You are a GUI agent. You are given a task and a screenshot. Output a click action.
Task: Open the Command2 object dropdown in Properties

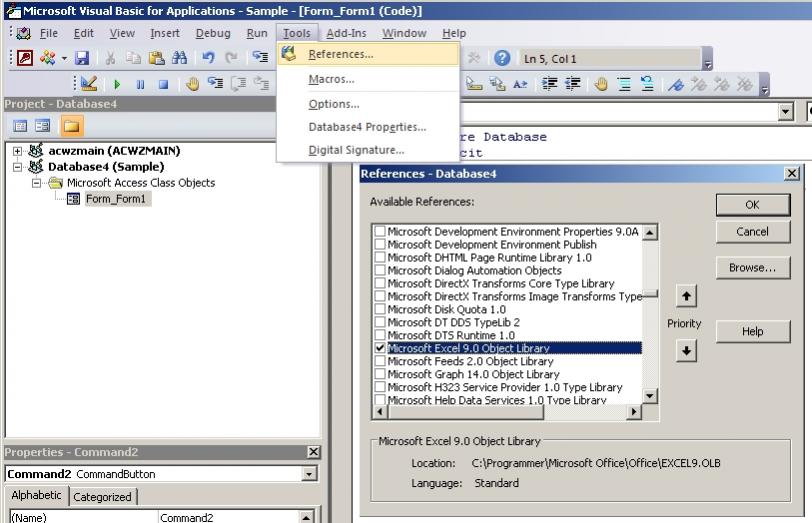click(309, 474)
